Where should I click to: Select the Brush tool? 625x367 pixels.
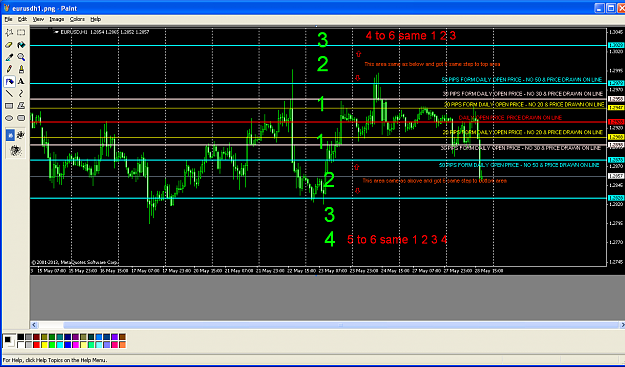[x=21, y=69]
